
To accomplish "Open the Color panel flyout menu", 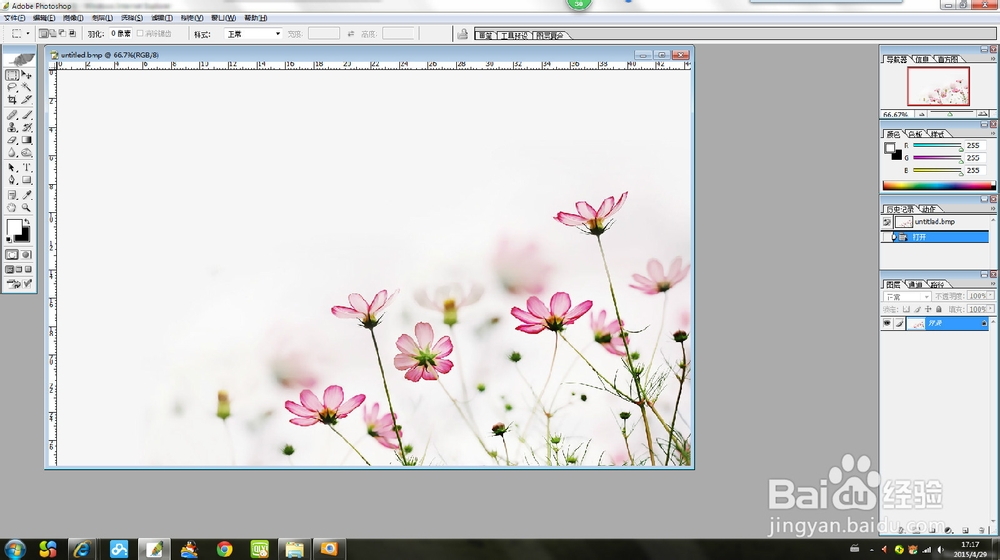I will (992, 134).
